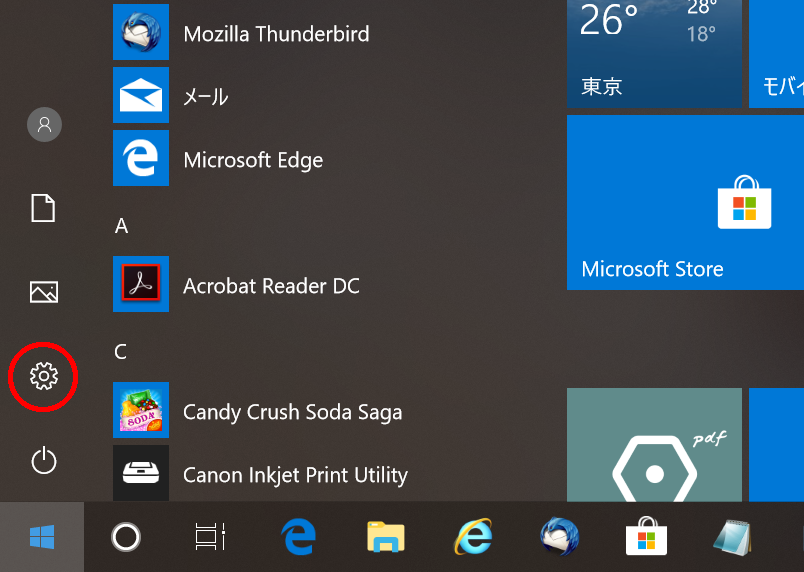
Task: Open File Explorer from taskbar
Action: [x=386, y=537]
